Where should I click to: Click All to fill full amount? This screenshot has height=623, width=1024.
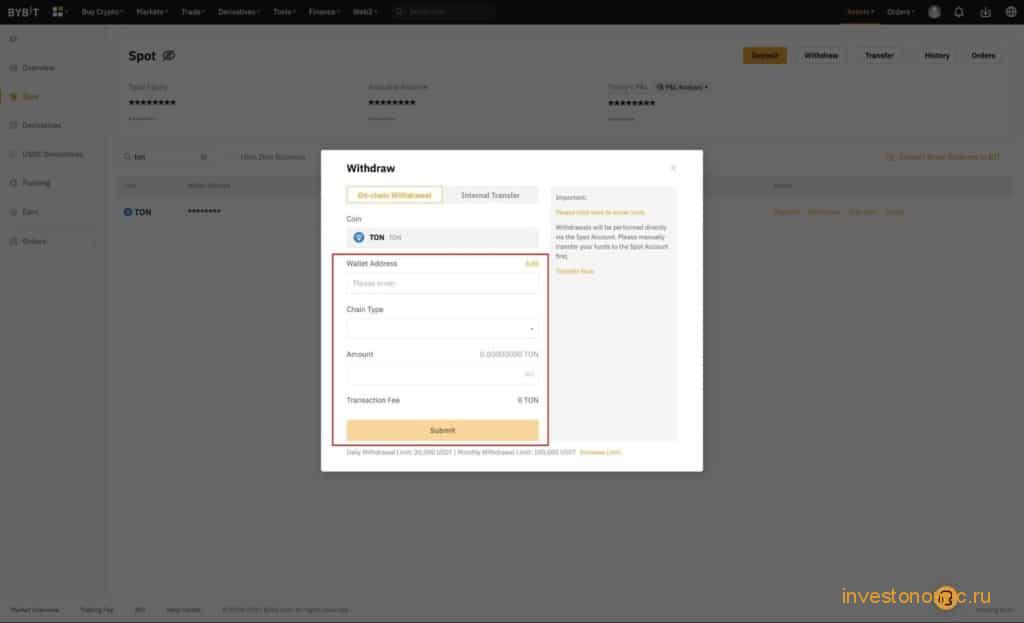pyautogui.click(x=529, y=374)
